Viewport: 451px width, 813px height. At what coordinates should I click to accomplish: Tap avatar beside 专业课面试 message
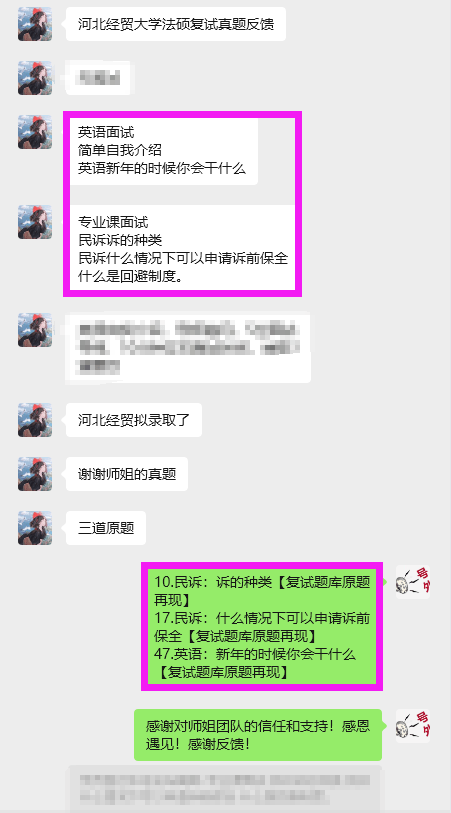click(x=35, y=222)
